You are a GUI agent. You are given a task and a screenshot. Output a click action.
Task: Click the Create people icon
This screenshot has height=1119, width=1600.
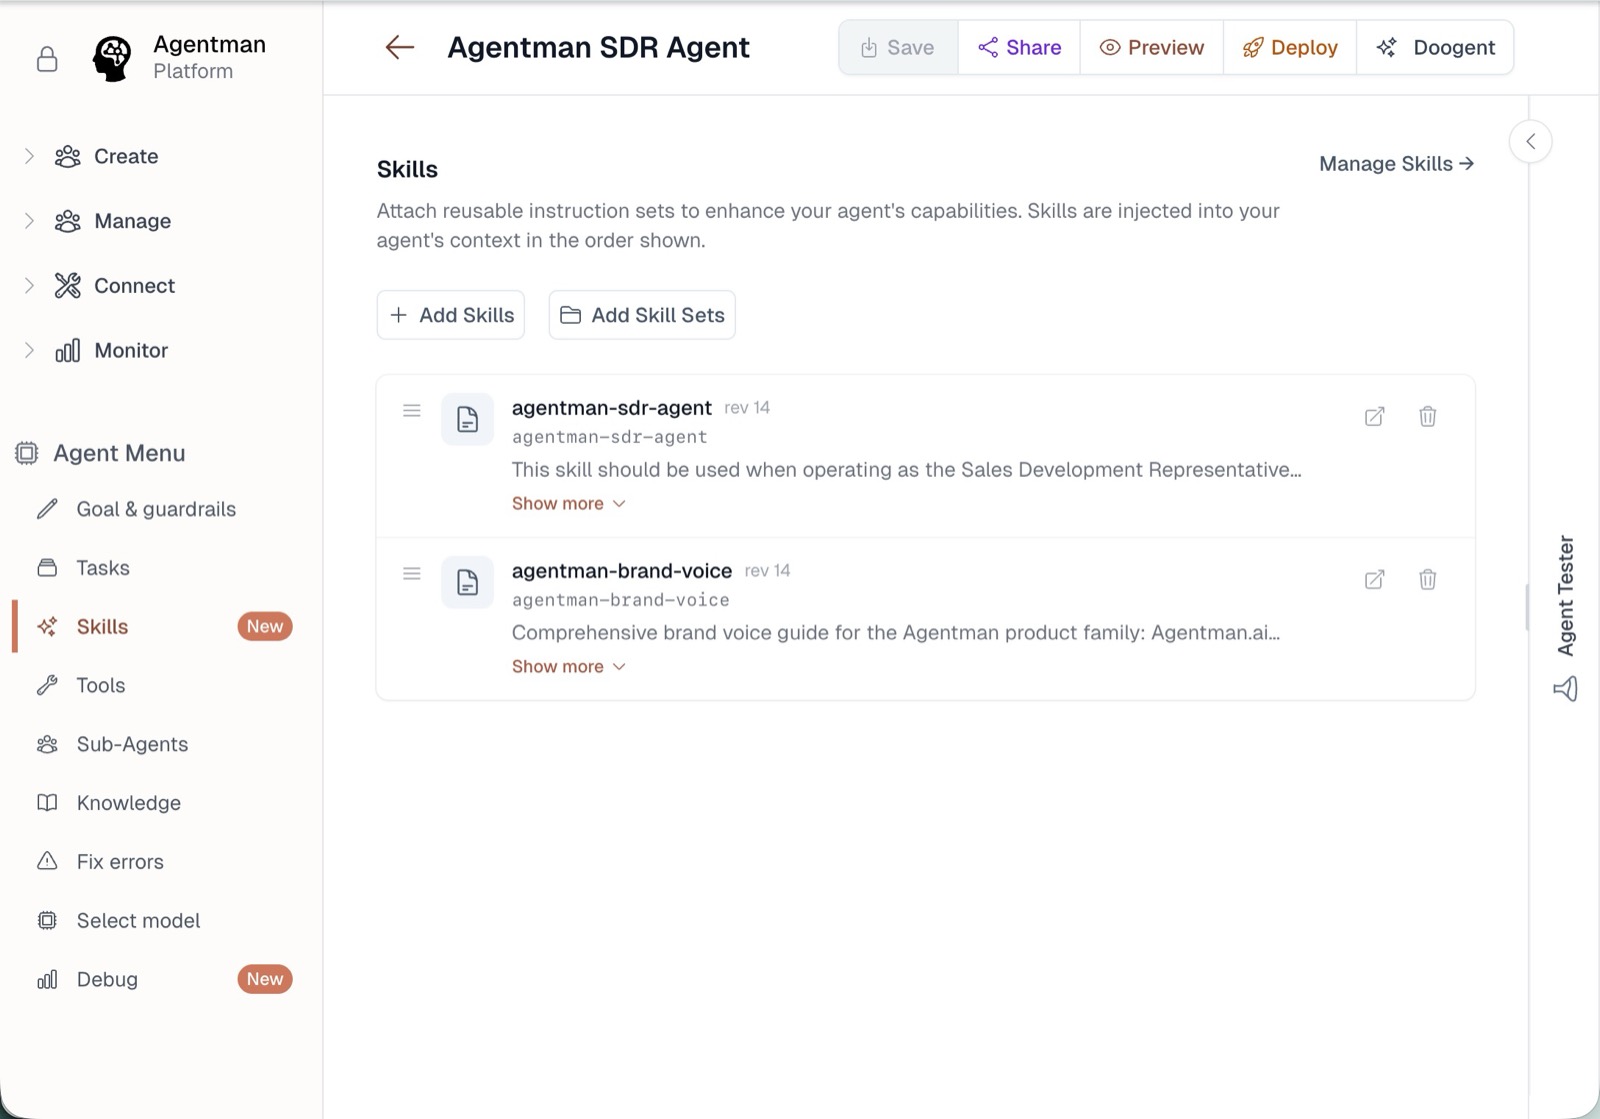(x=67, y=156)
